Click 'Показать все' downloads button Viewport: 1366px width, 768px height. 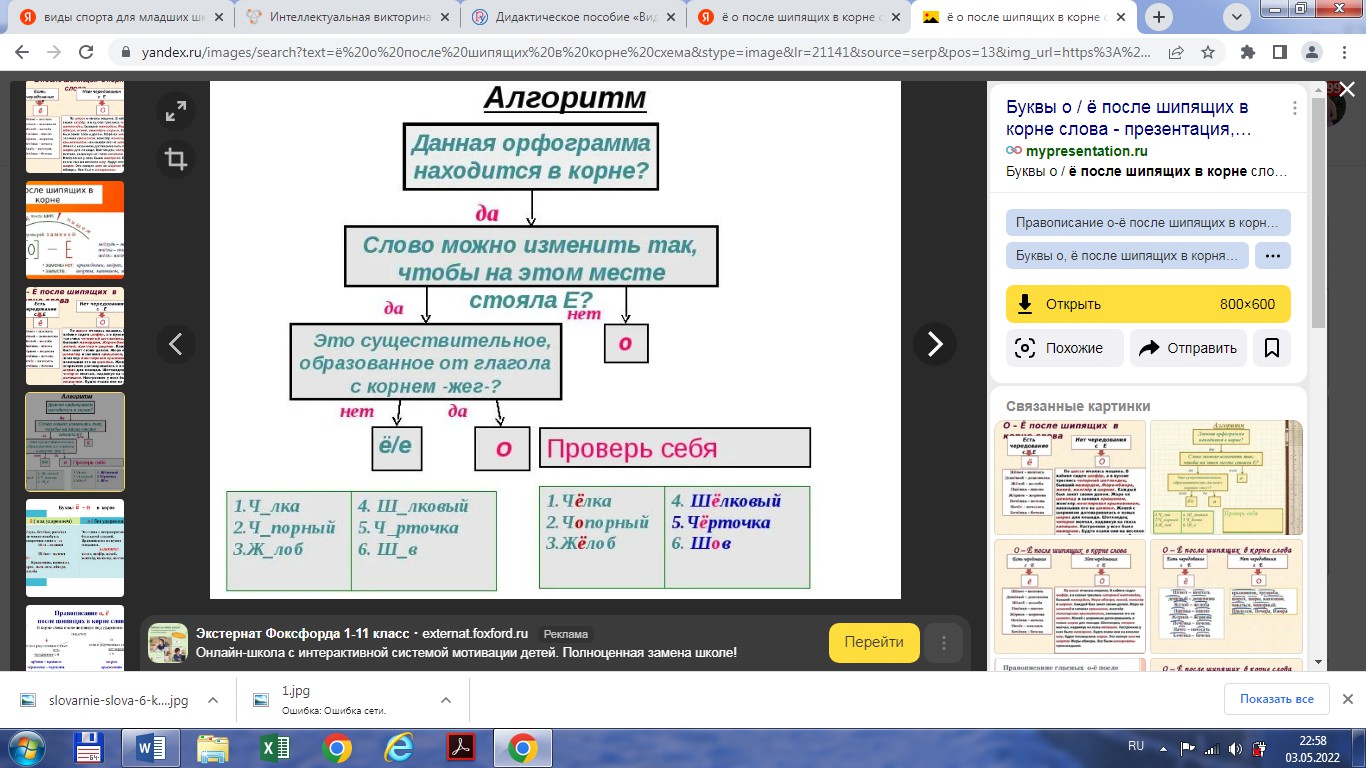1276,699
